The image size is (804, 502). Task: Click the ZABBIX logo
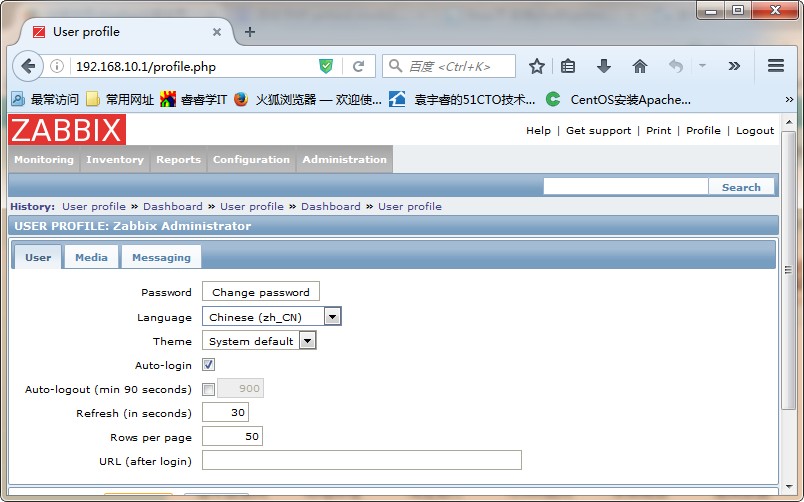click(x=67, y=130)
